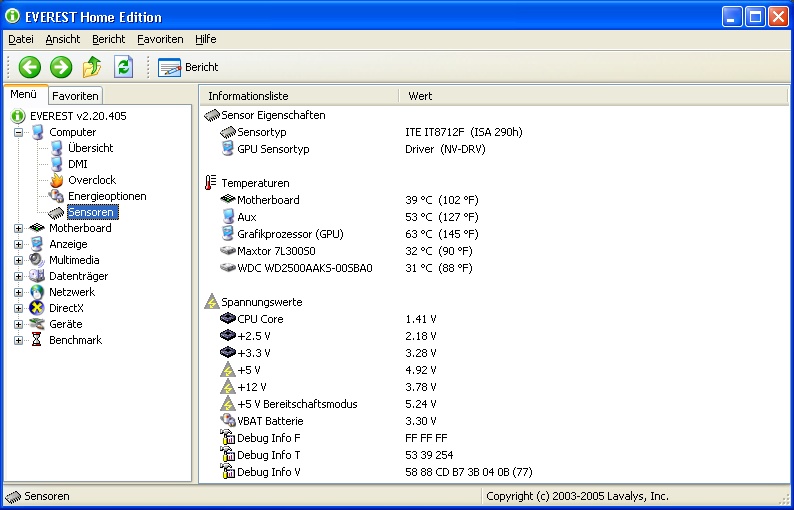The image size is (794, 510).
Task: Open the Bericht menu in the menu bar
Action: [x=108, y=40]
